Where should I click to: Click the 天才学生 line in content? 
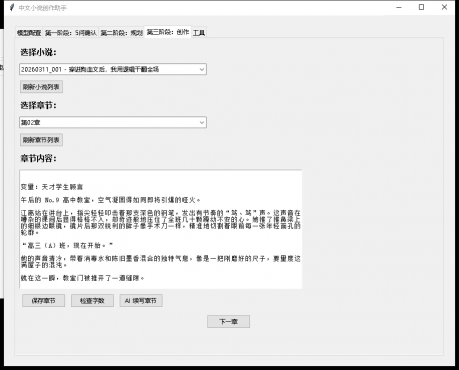coord(52,187)
